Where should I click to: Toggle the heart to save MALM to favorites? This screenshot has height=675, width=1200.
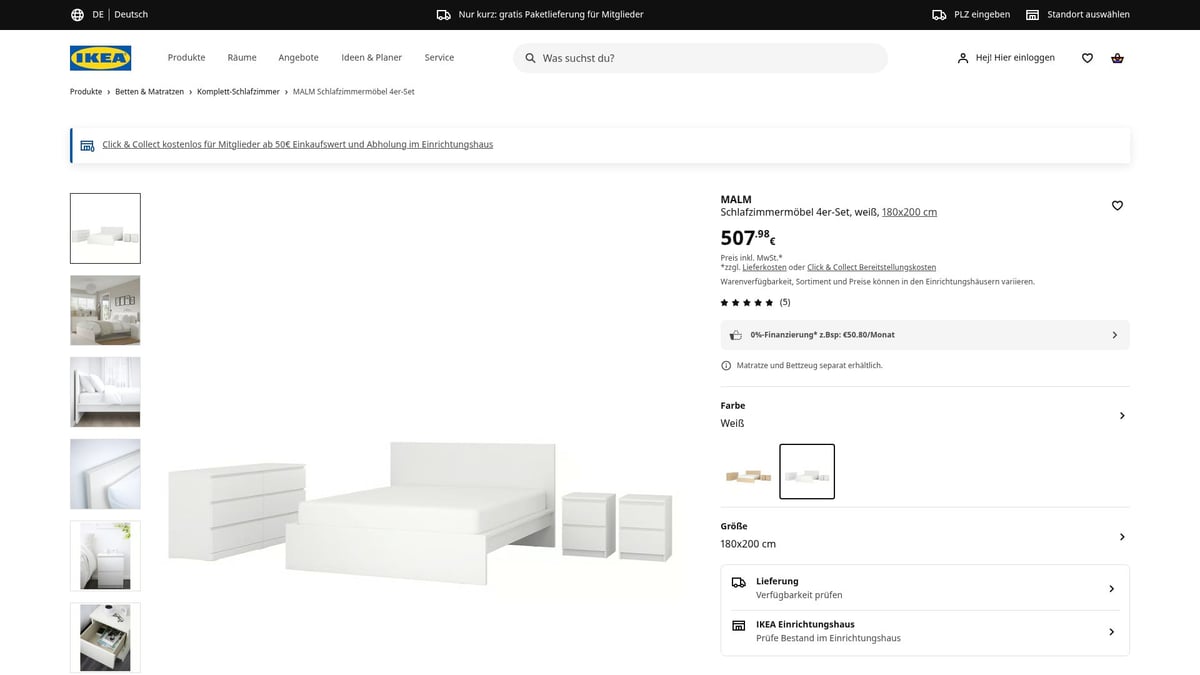(x=1117, y=205)
